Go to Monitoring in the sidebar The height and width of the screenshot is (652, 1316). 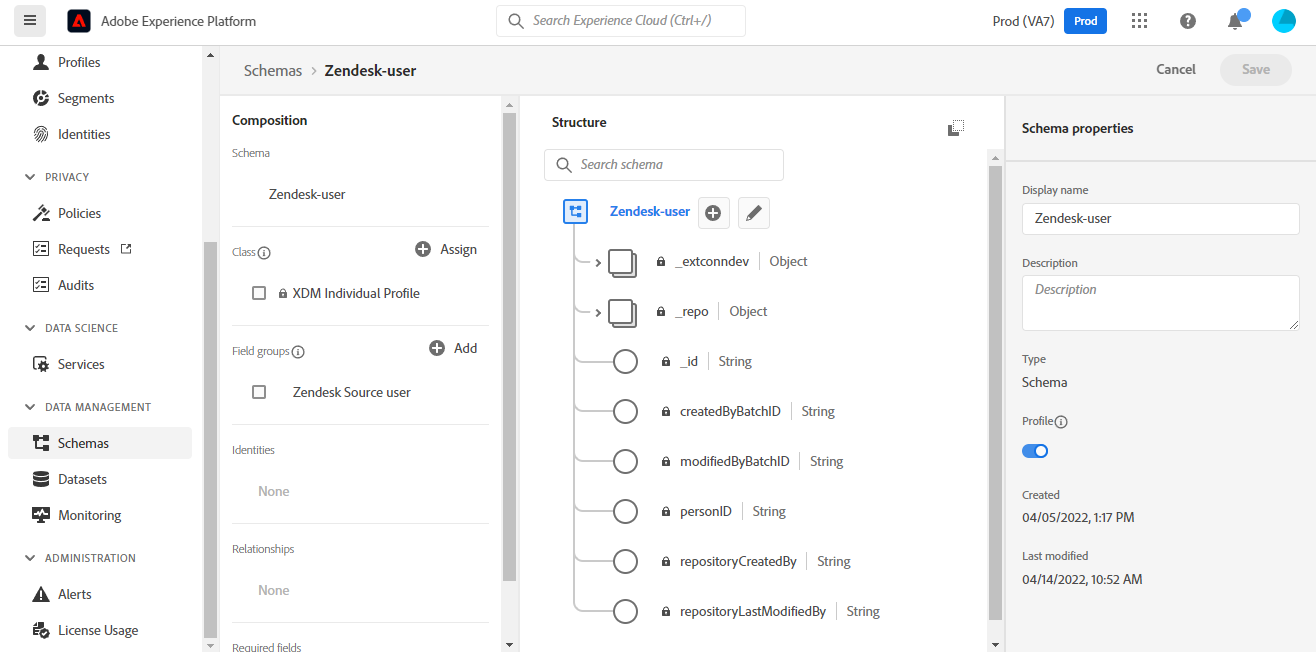(89, 515)
